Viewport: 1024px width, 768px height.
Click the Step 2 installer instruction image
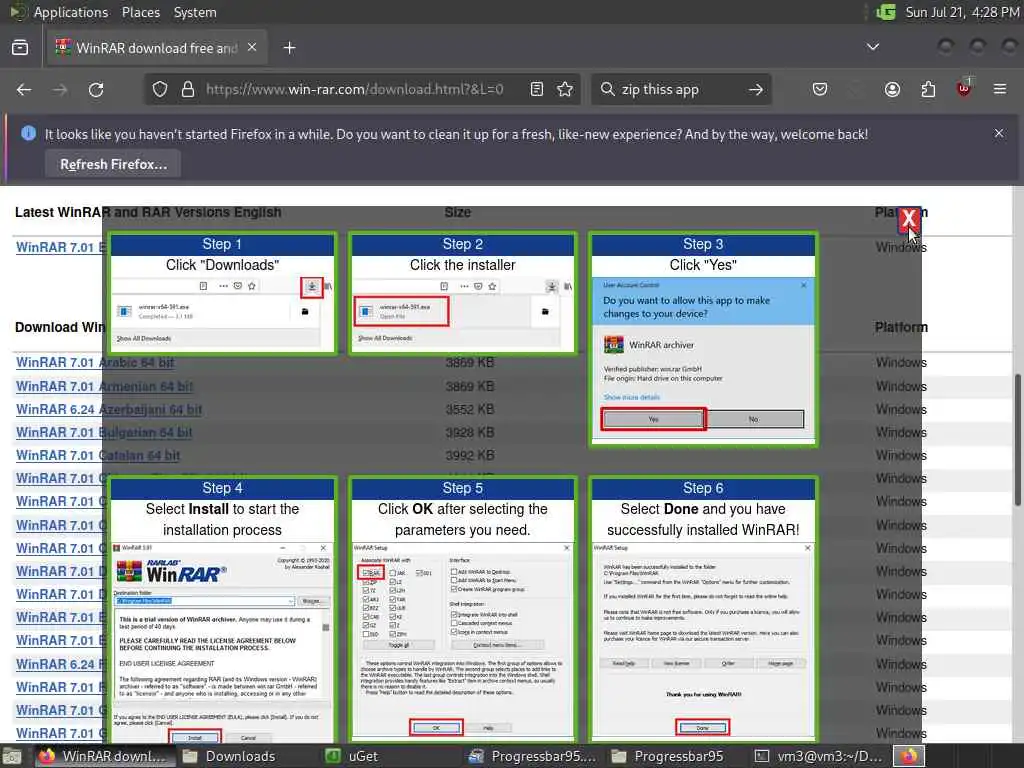pyautogui.click(x=462, y=293)
